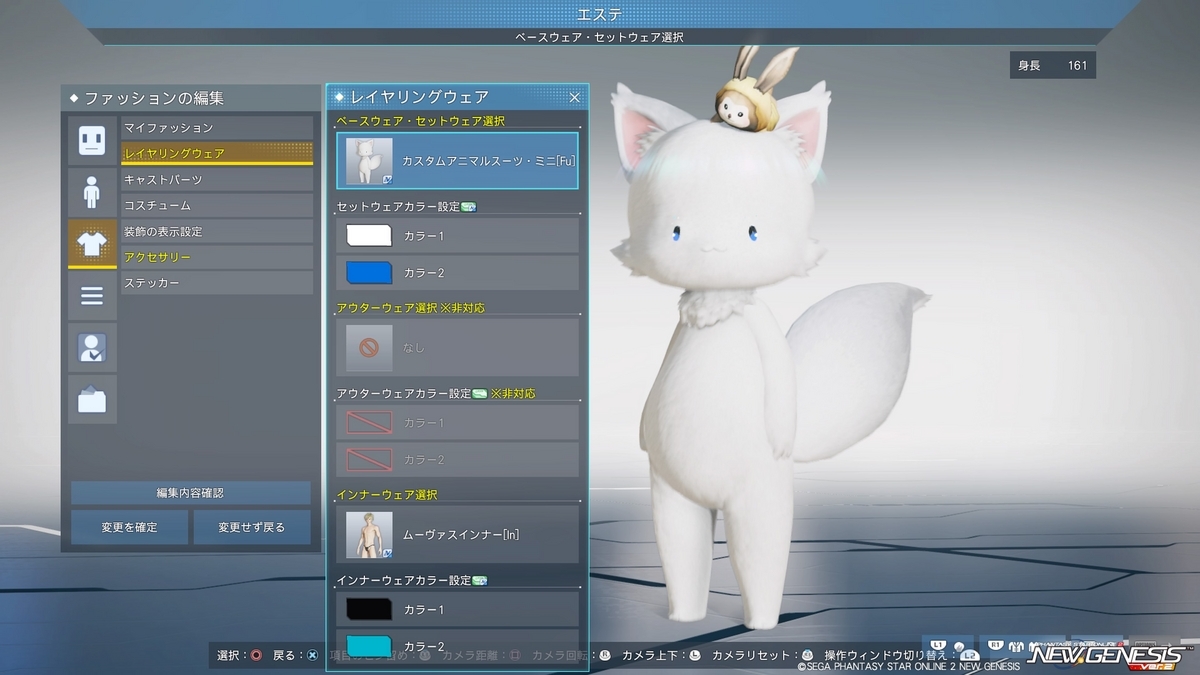The height and width of the screenshot is (675, 1200).
Task: Select the body figure category icon
Action: point(92,192)
